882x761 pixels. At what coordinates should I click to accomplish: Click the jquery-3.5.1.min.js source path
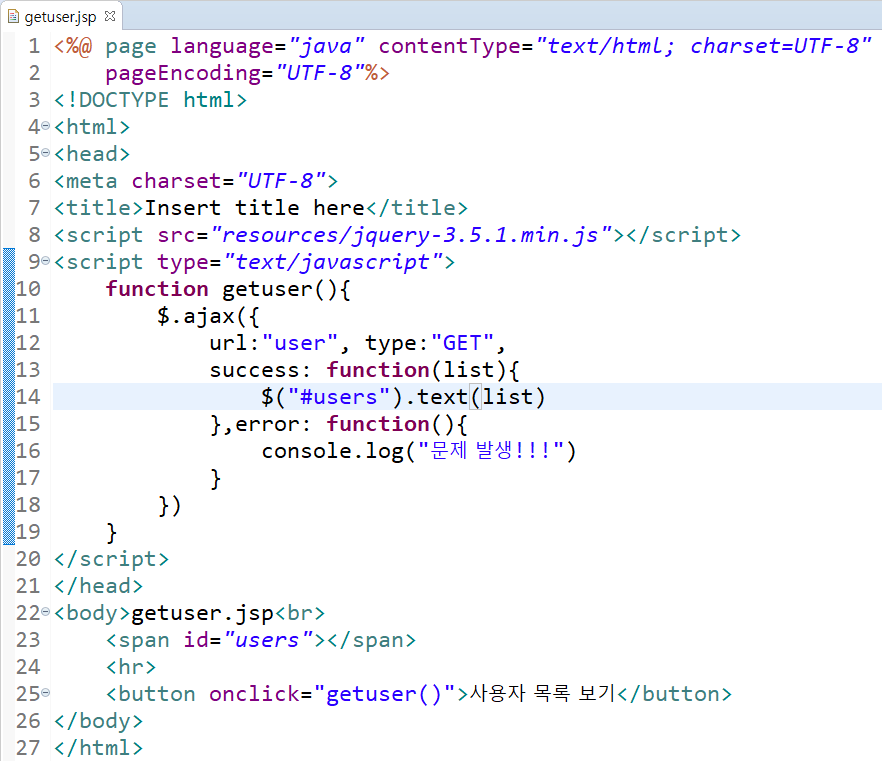(x=412, y=235)
